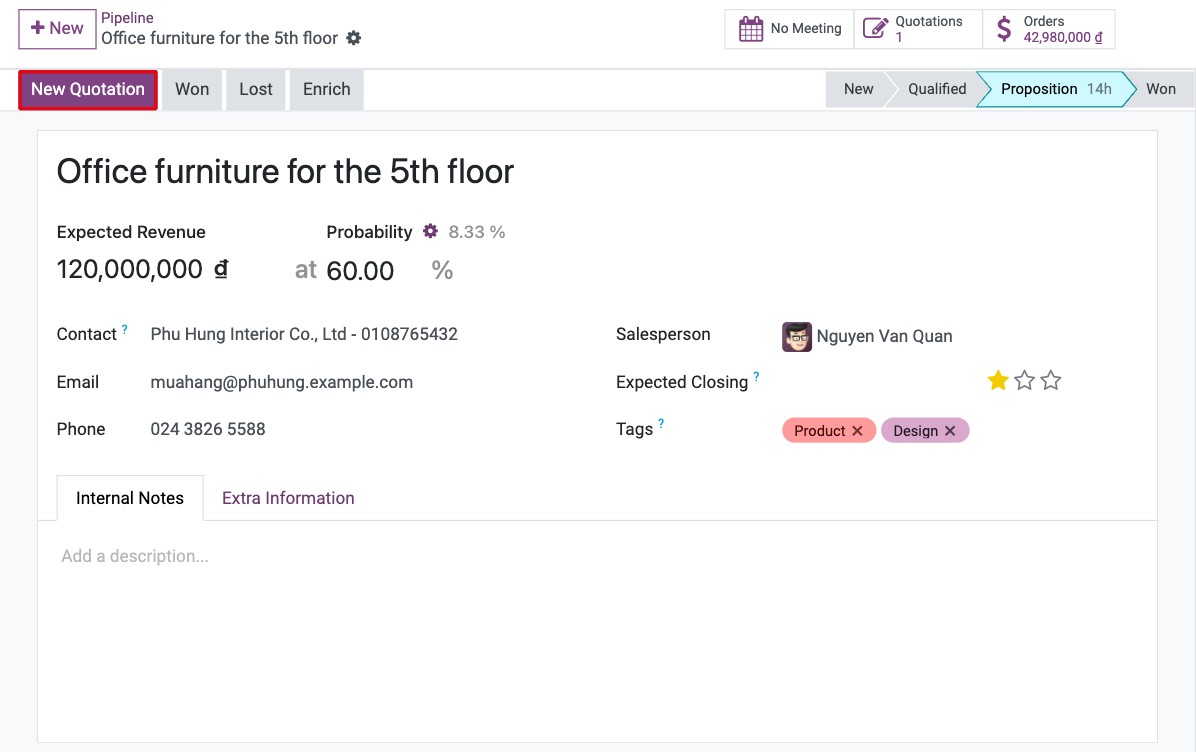
Task: Remove the Product tag
Action: point(857,431)
